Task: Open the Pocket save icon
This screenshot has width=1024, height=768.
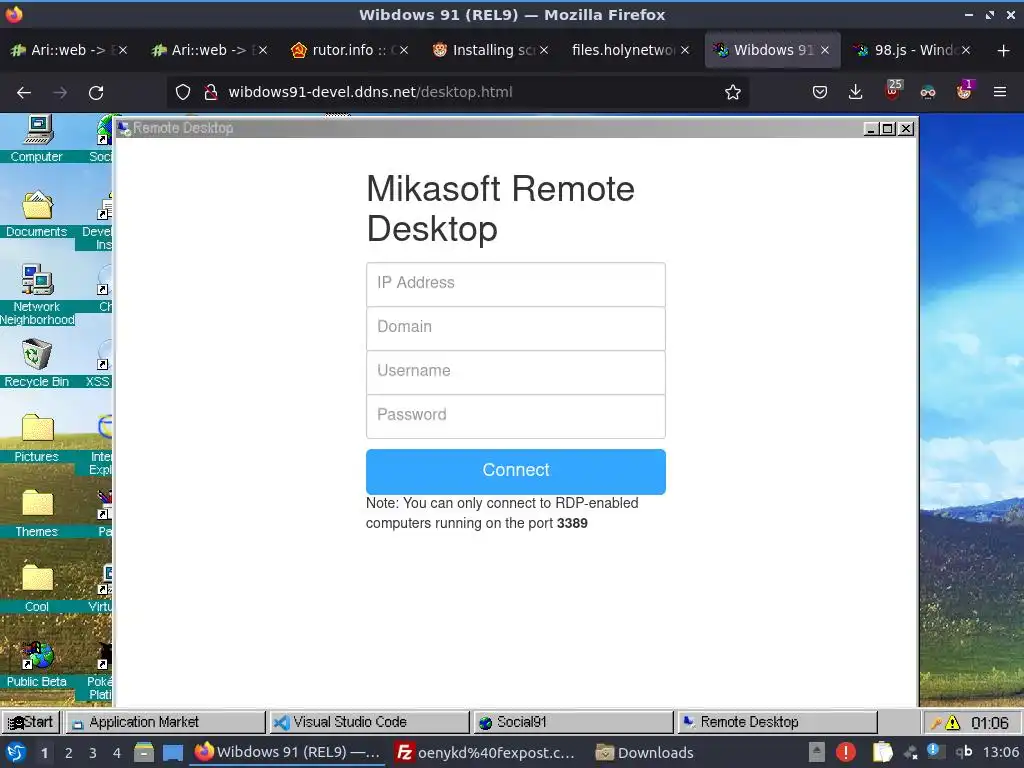Action: coord(820,92)
